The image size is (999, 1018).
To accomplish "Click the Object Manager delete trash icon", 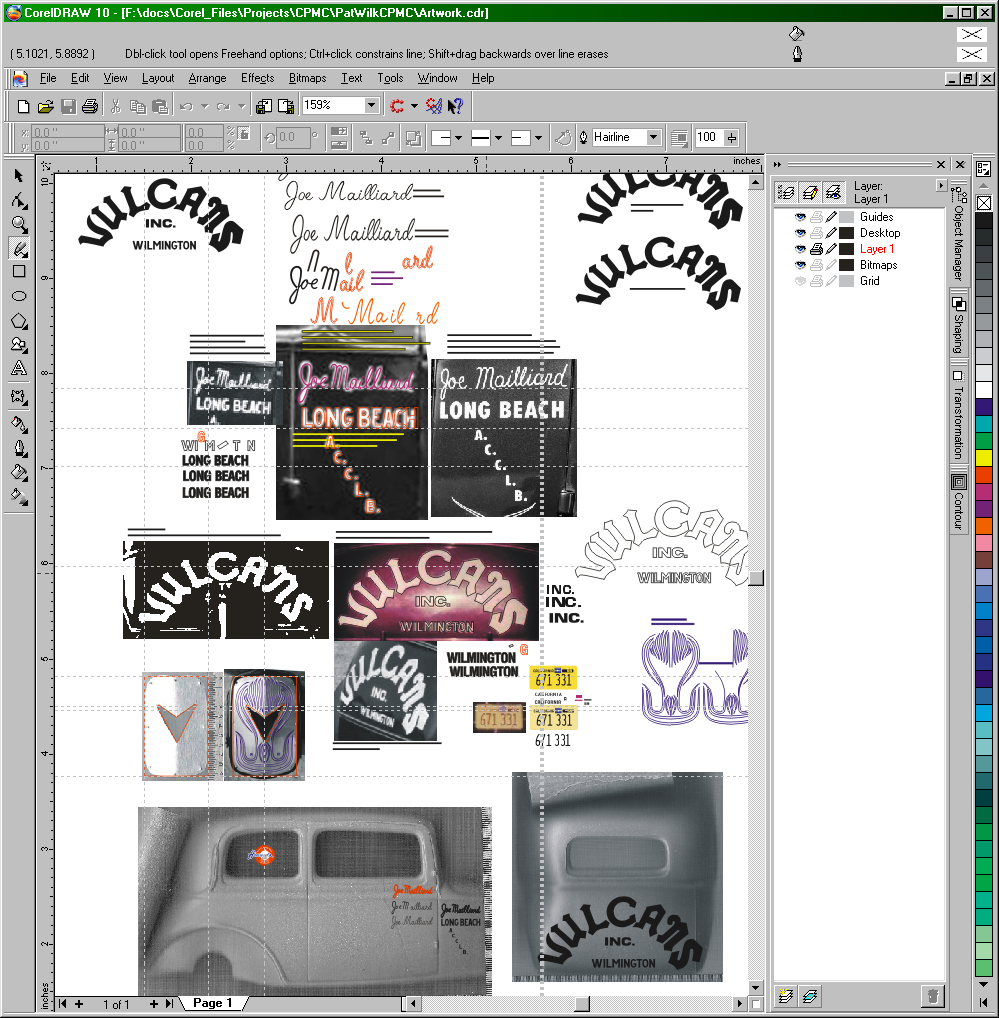I will (x=931, y=995).
